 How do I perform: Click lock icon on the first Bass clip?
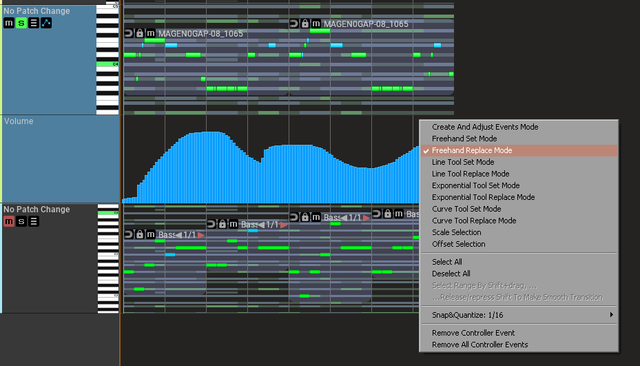click(x=140, y=234)
